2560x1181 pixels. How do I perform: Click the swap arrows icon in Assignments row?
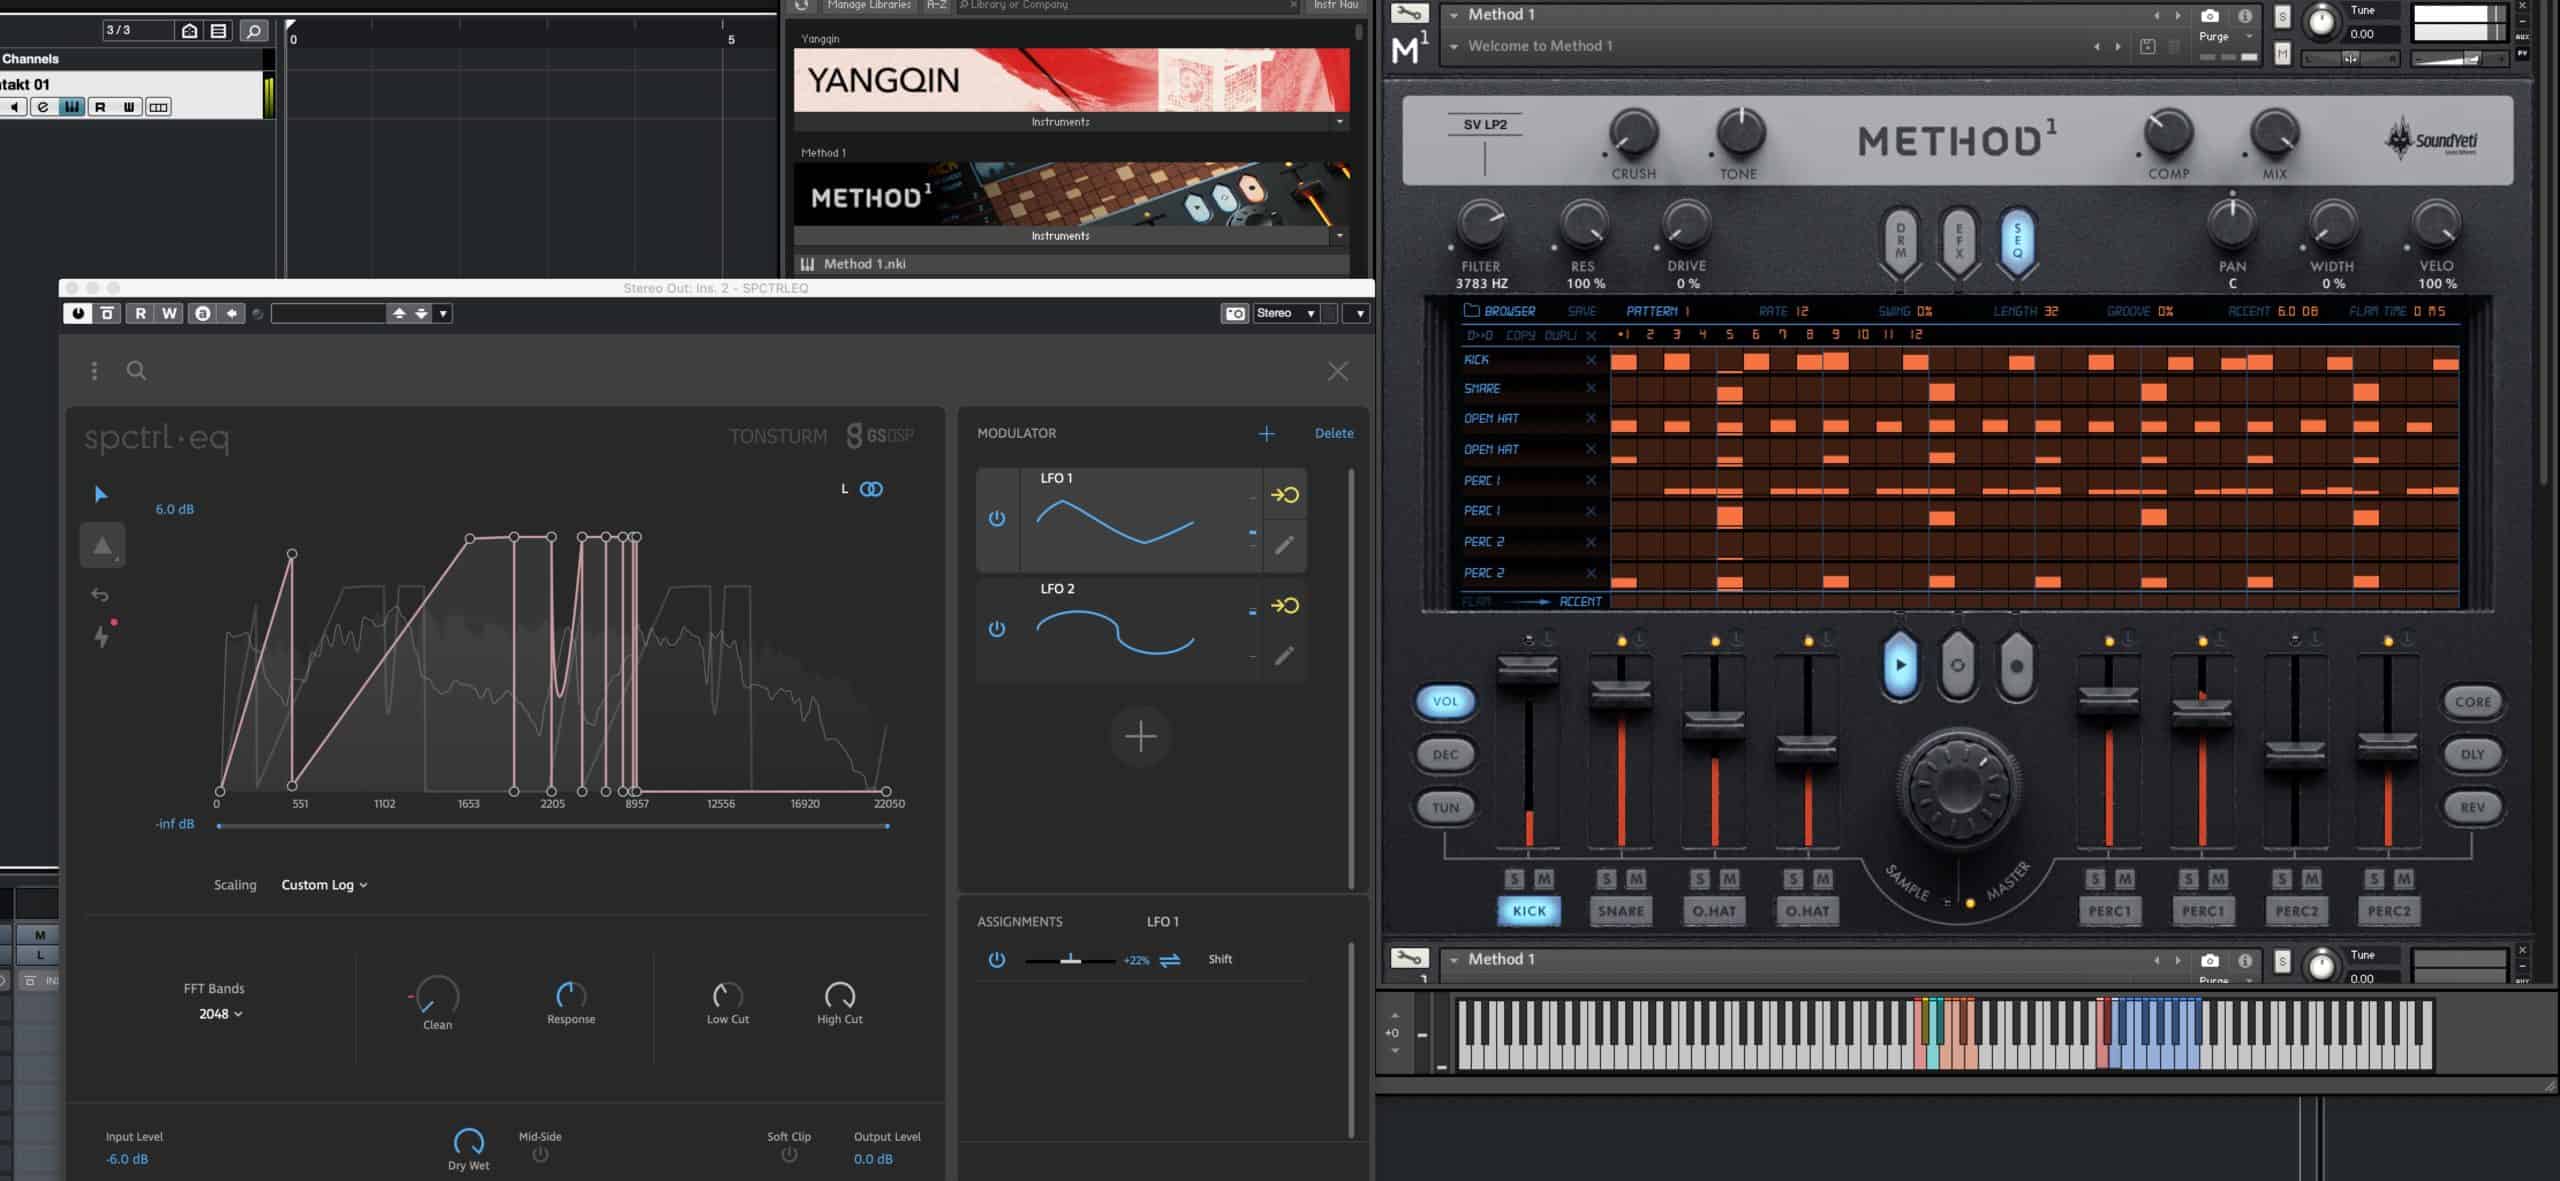click(1169, 960)
